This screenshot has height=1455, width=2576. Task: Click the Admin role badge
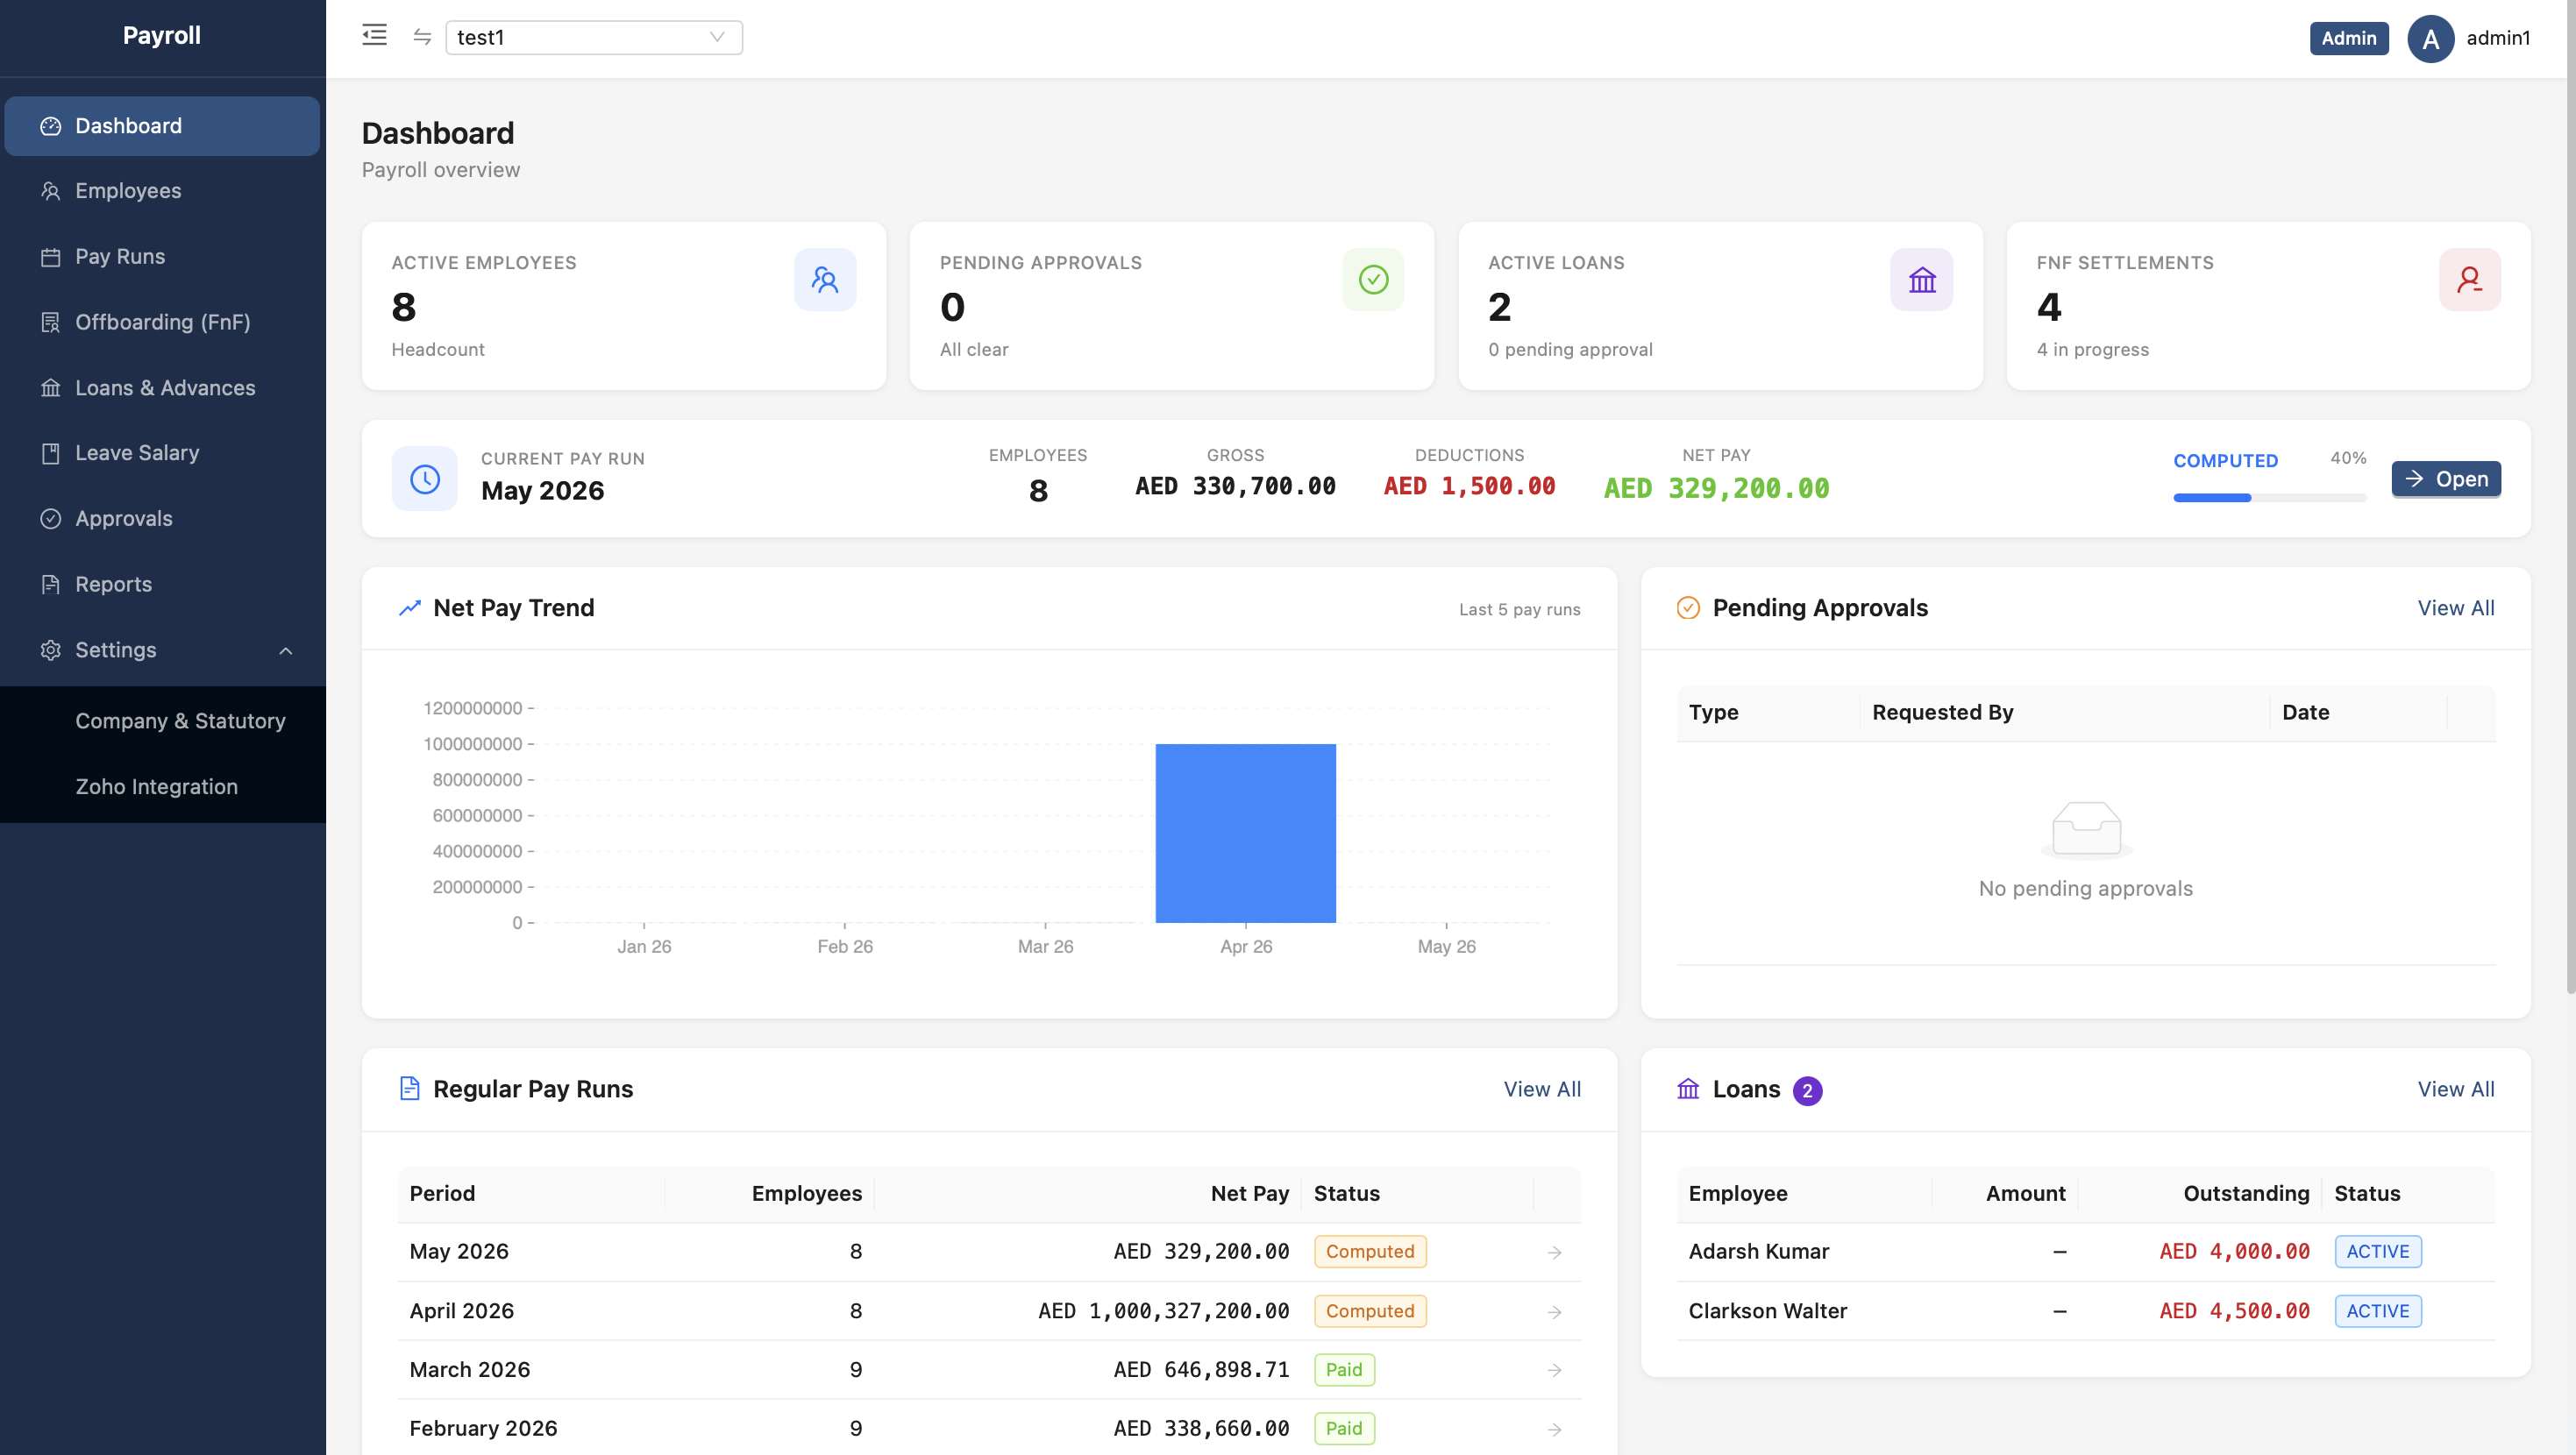click(2348, 38)
